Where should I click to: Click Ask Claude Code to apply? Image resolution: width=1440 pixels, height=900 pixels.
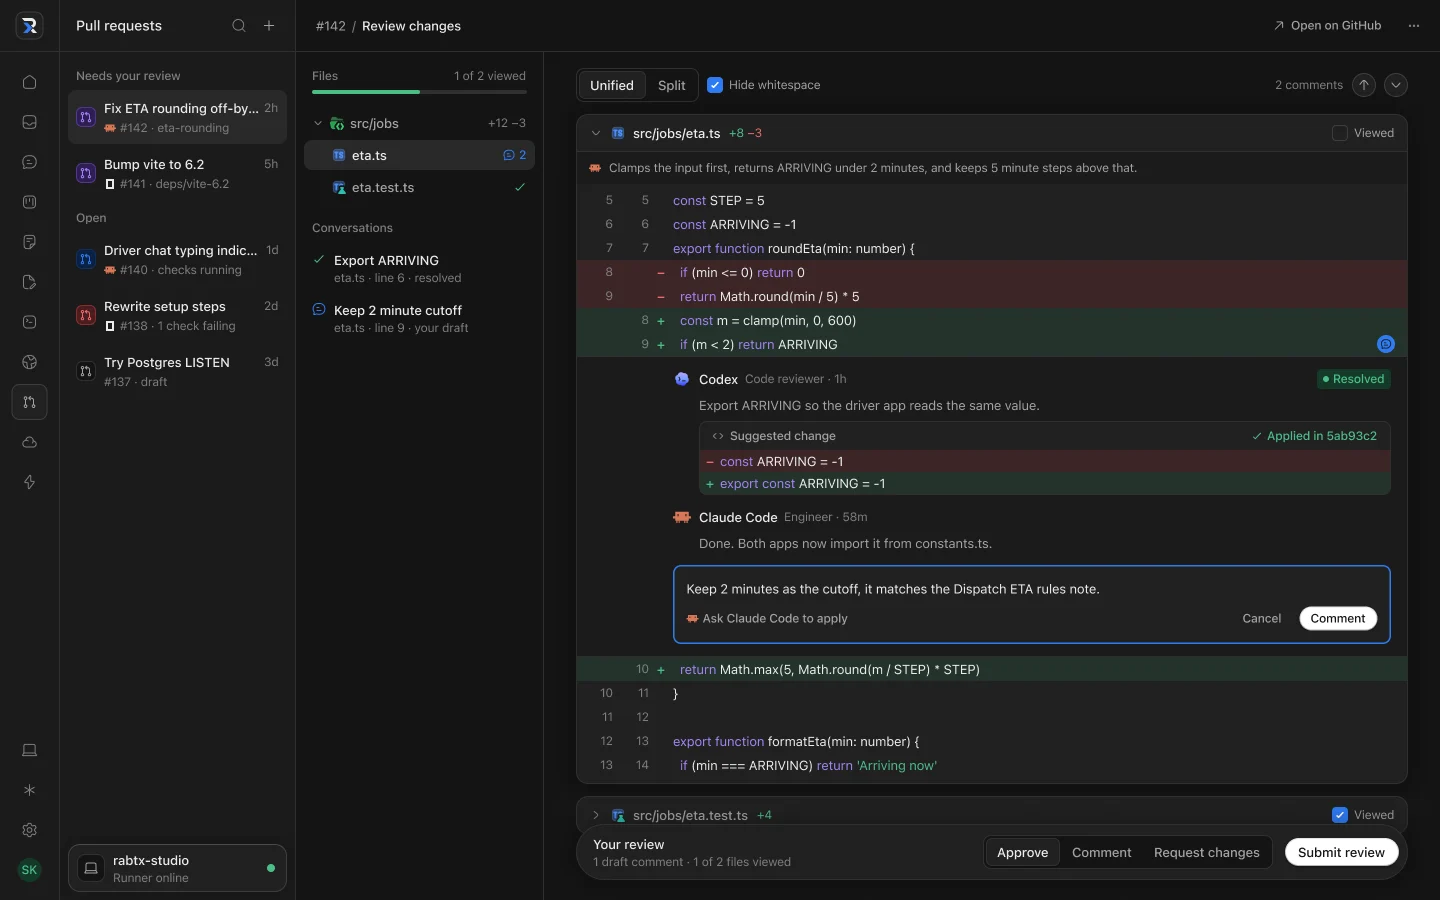767,618
